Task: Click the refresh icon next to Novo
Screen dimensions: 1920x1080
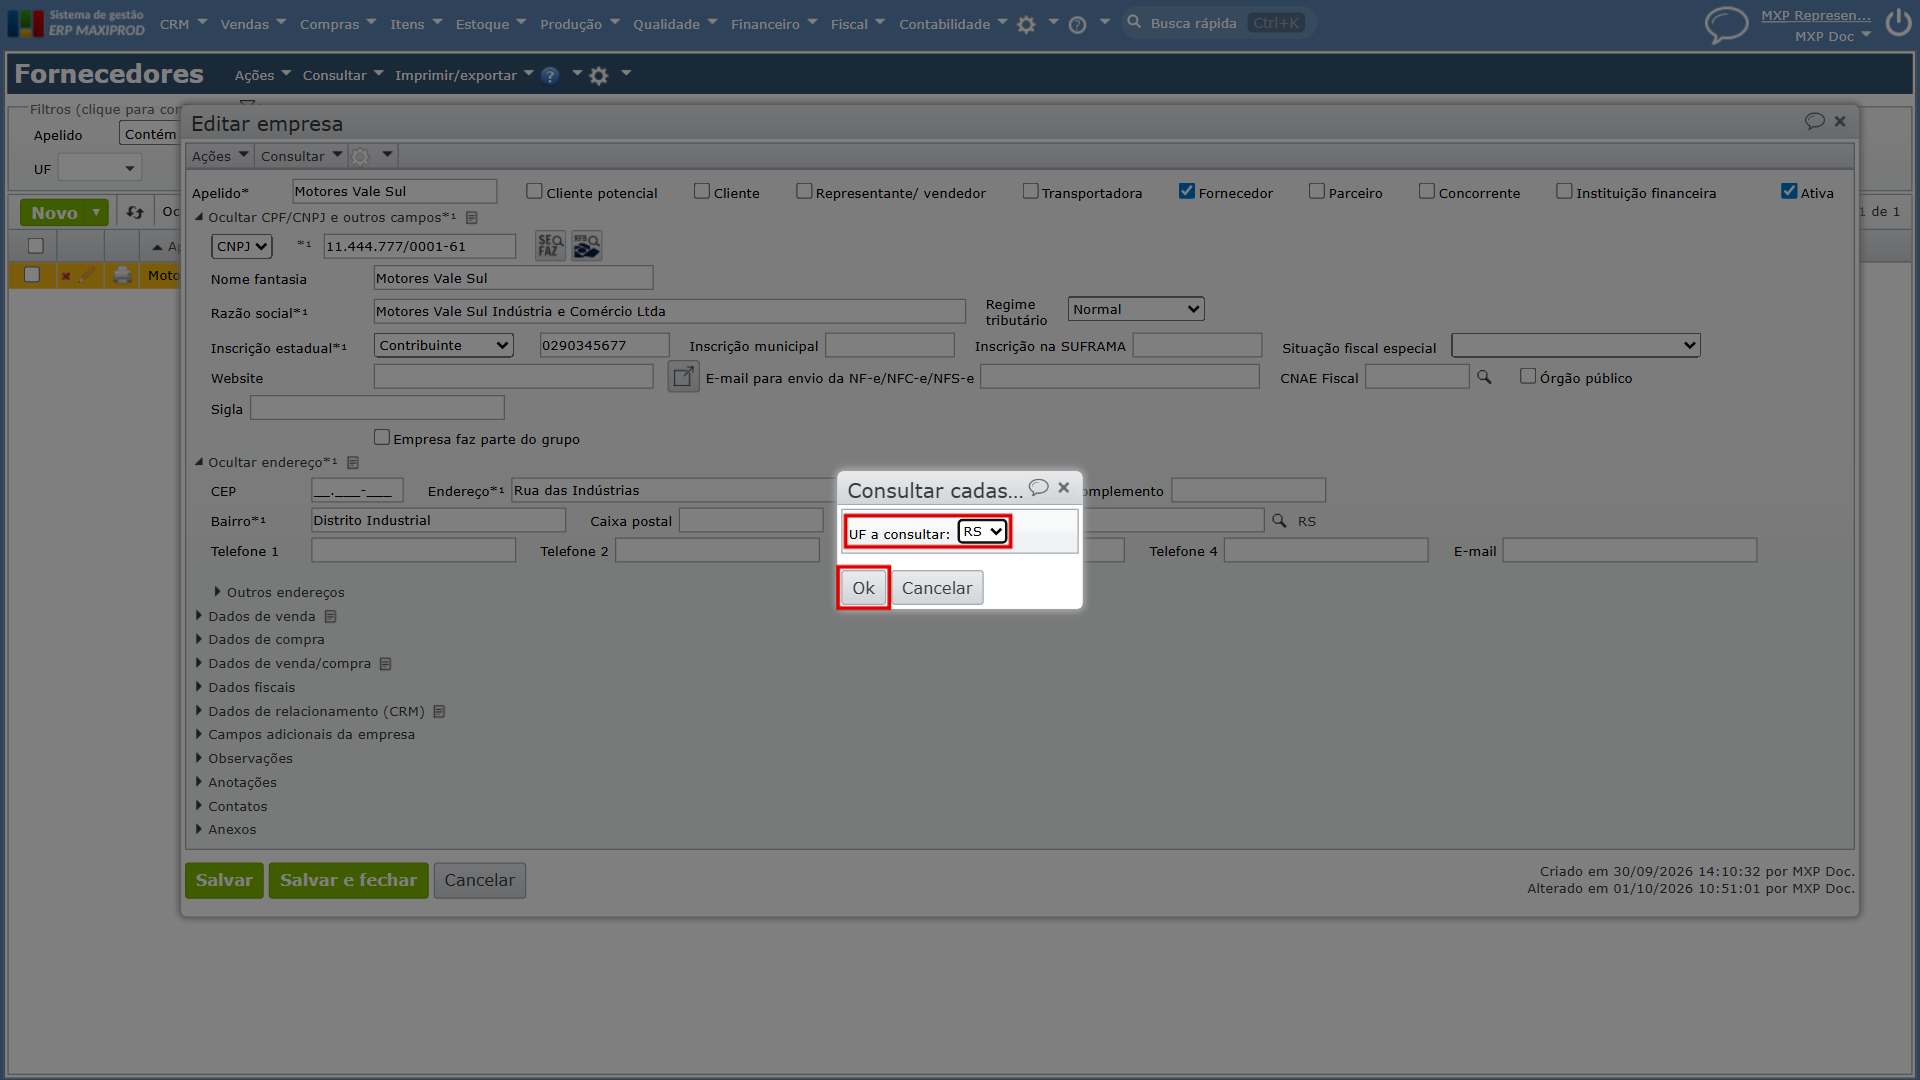Action: (x=135, y=212)
